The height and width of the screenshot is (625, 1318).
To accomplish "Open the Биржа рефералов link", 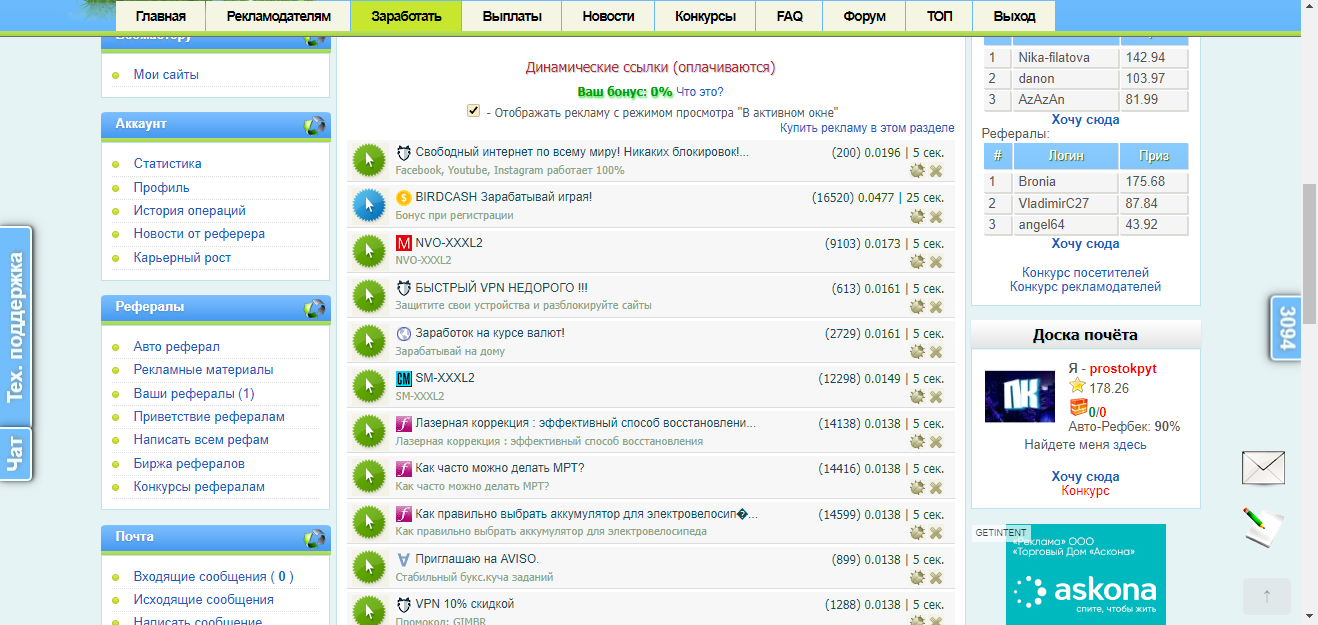I will tap(189, 463).
